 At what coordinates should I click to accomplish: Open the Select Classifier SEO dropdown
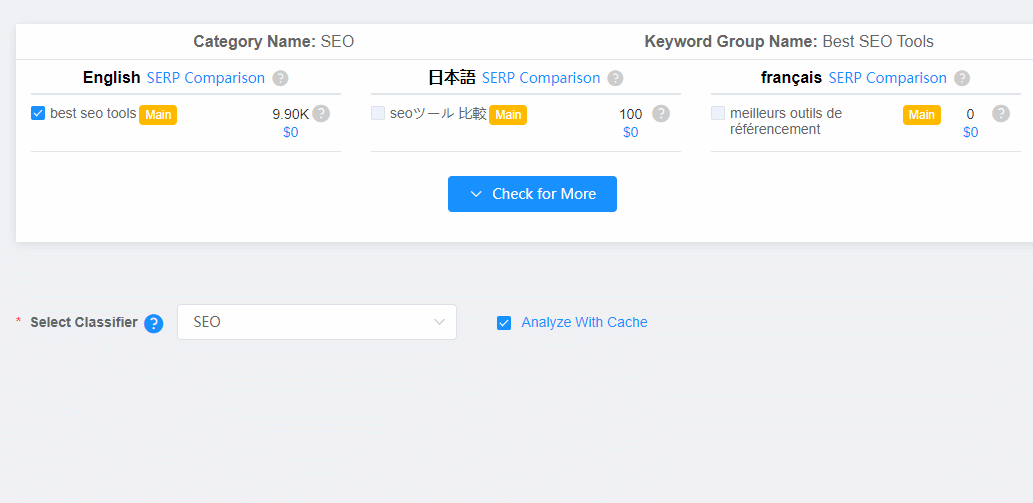click(x=317, y=322)
